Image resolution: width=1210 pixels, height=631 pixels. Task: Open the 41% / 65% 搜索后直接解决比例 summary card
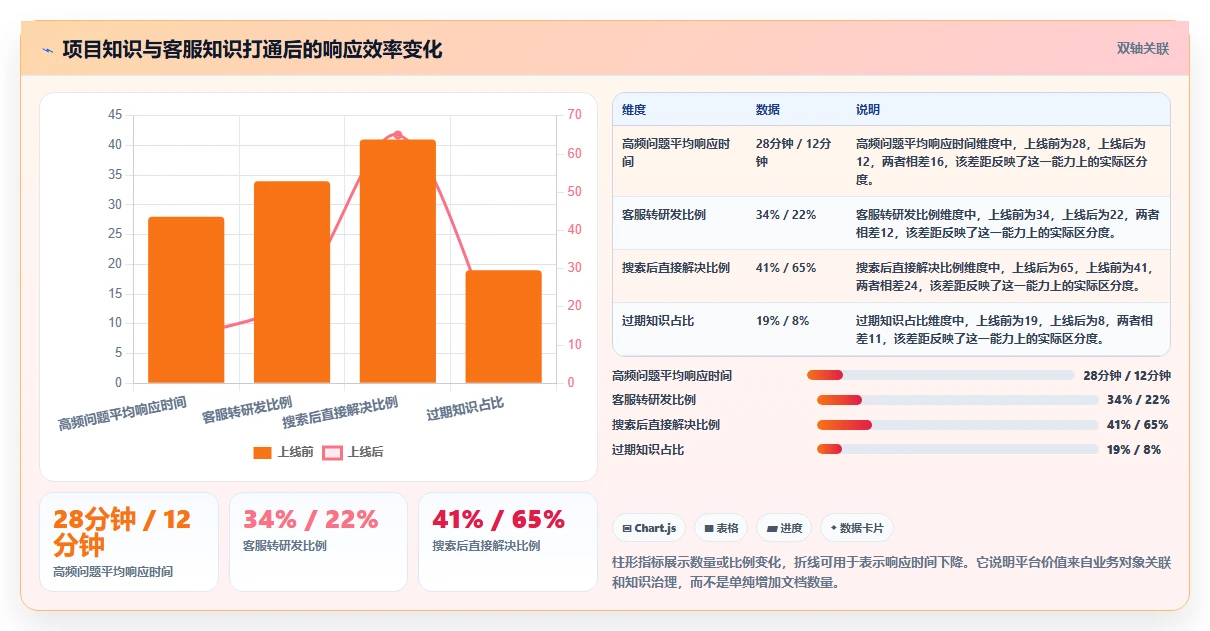pos(508,542)
